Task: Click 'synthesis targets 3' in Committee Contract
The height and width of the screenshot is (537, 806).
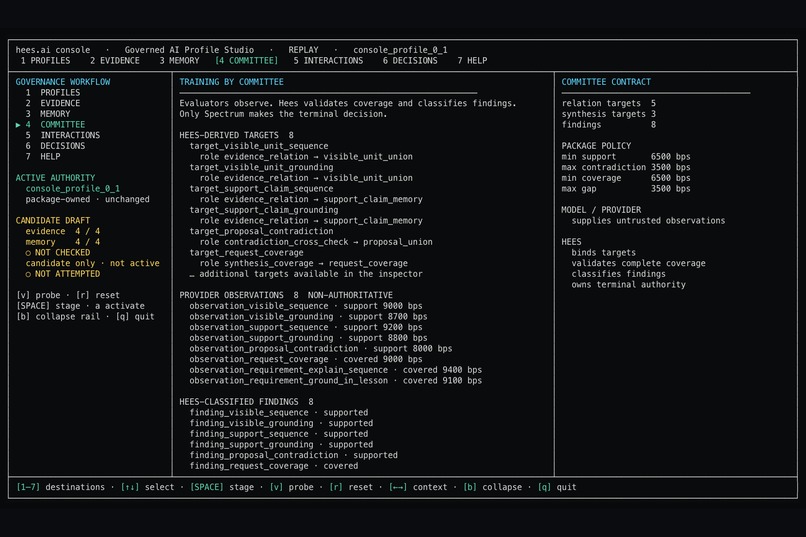Action: tap(609, 114)
